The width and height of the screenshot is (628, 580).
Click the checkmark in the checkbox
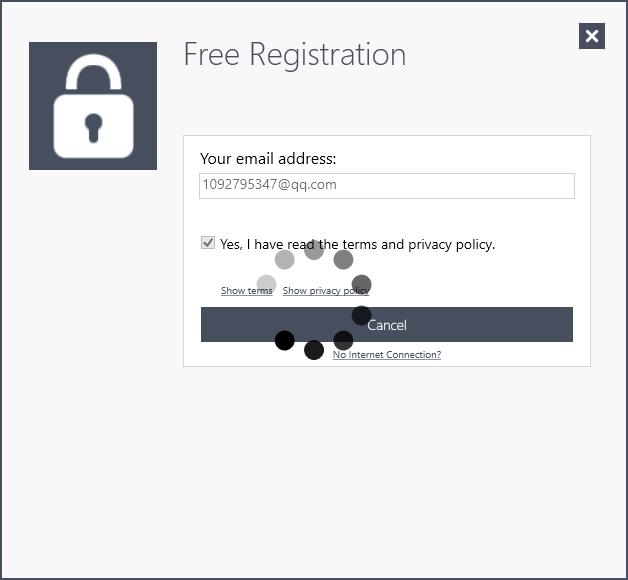pos(208,243)
